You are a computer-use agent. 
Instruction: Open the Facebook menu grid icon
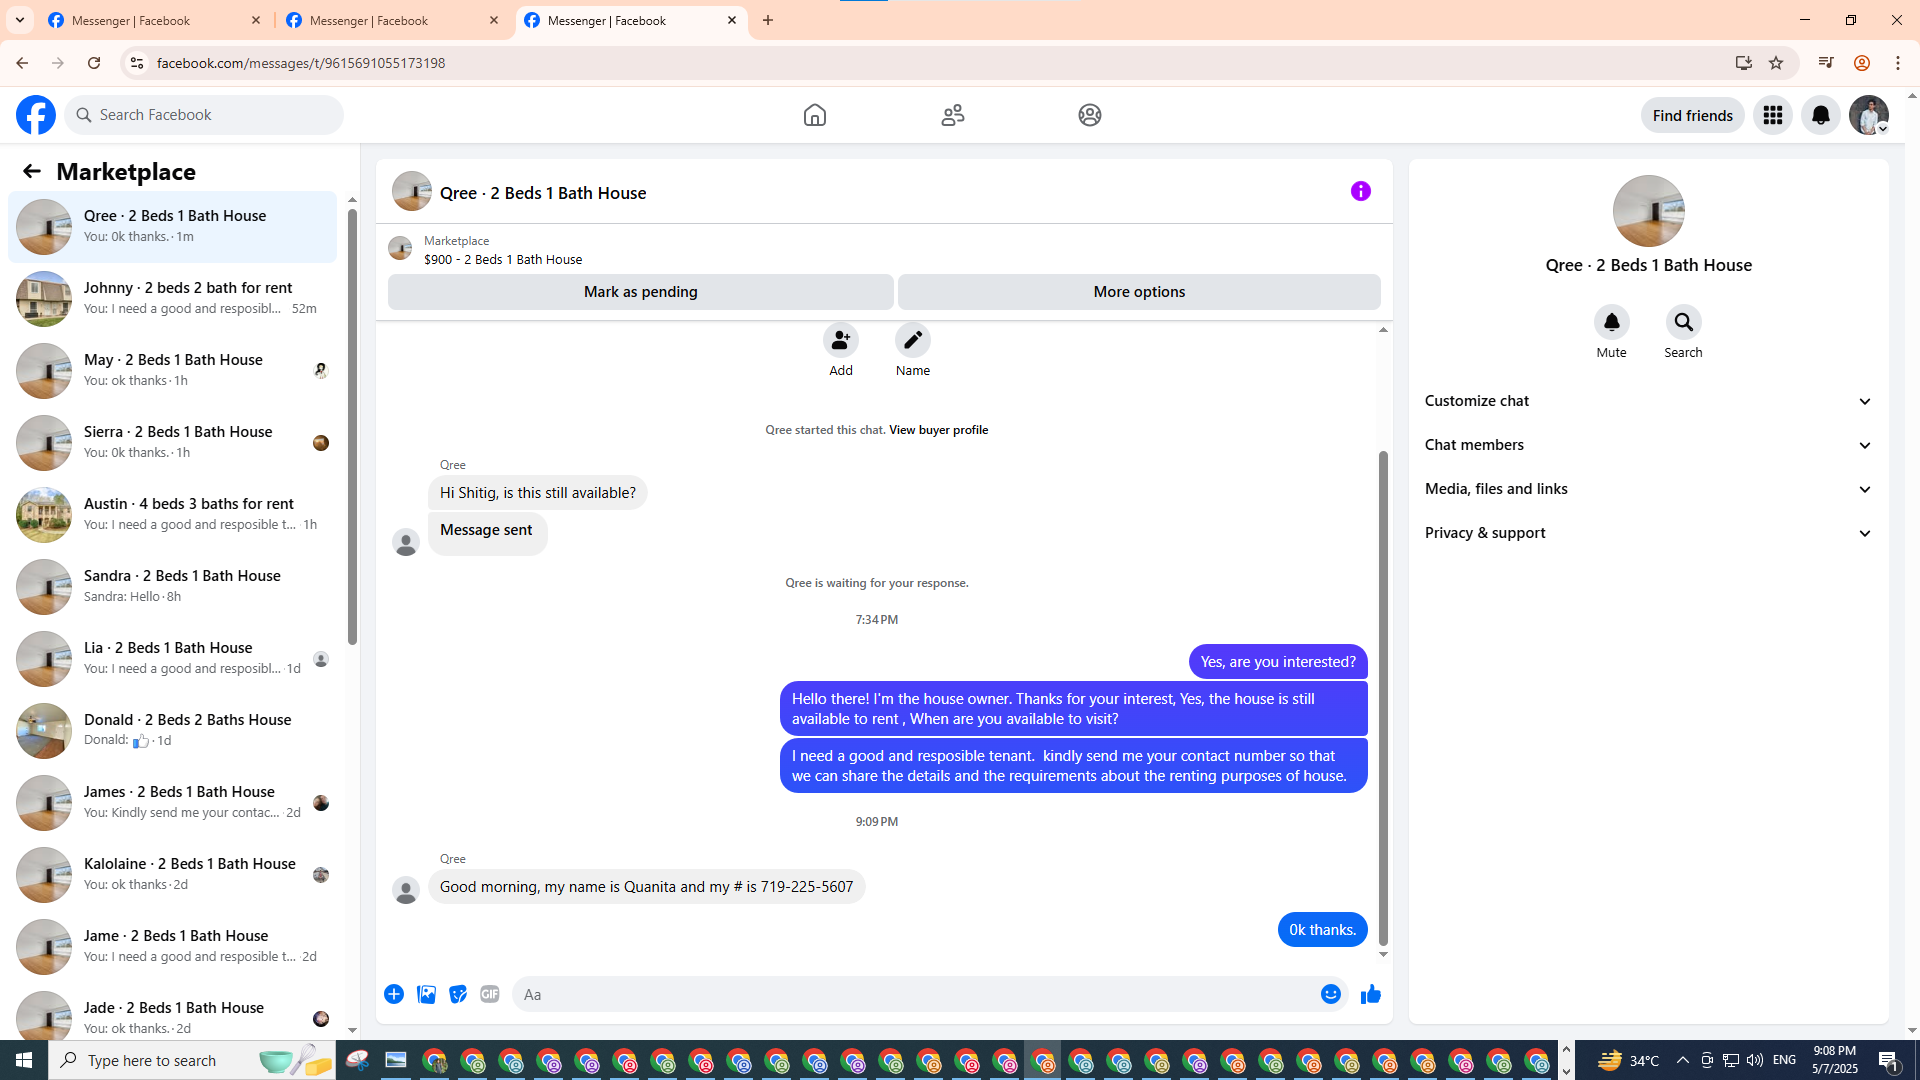click(1772, 115)
